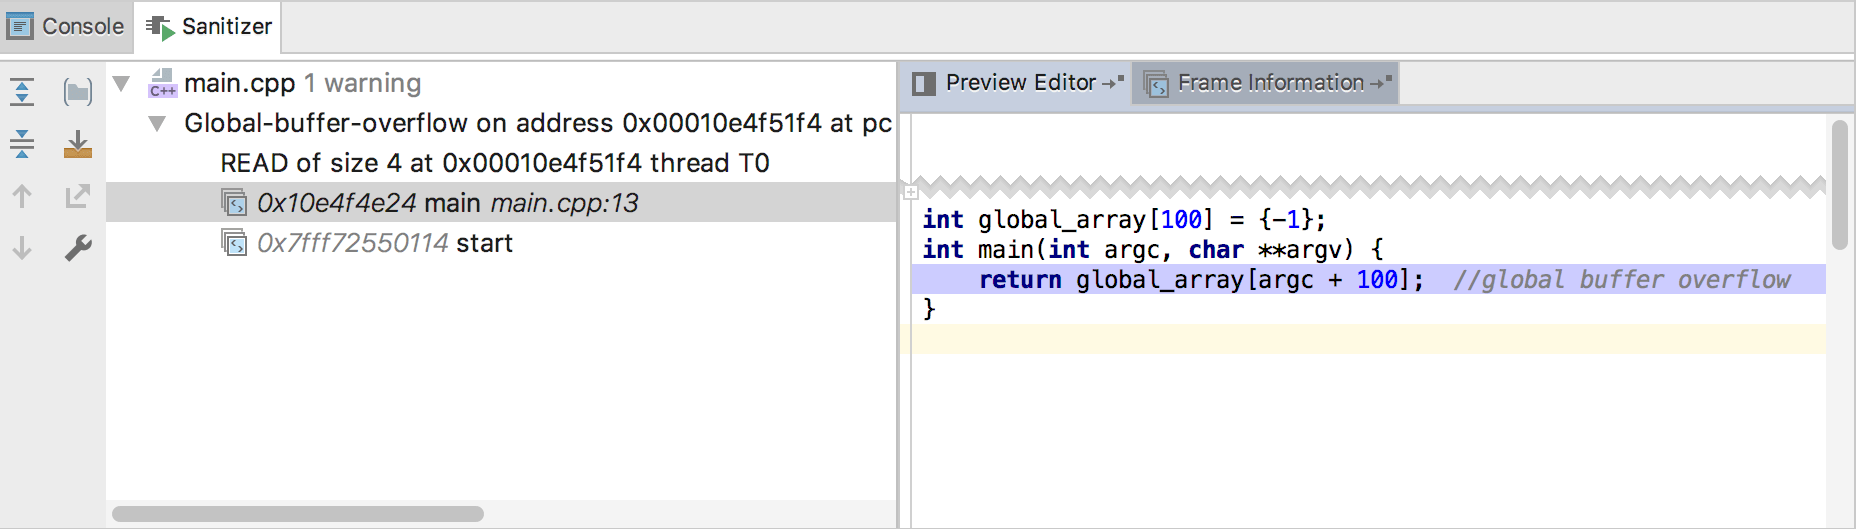Click the export icon with diagonal arrow

click(x=77, y=196)
